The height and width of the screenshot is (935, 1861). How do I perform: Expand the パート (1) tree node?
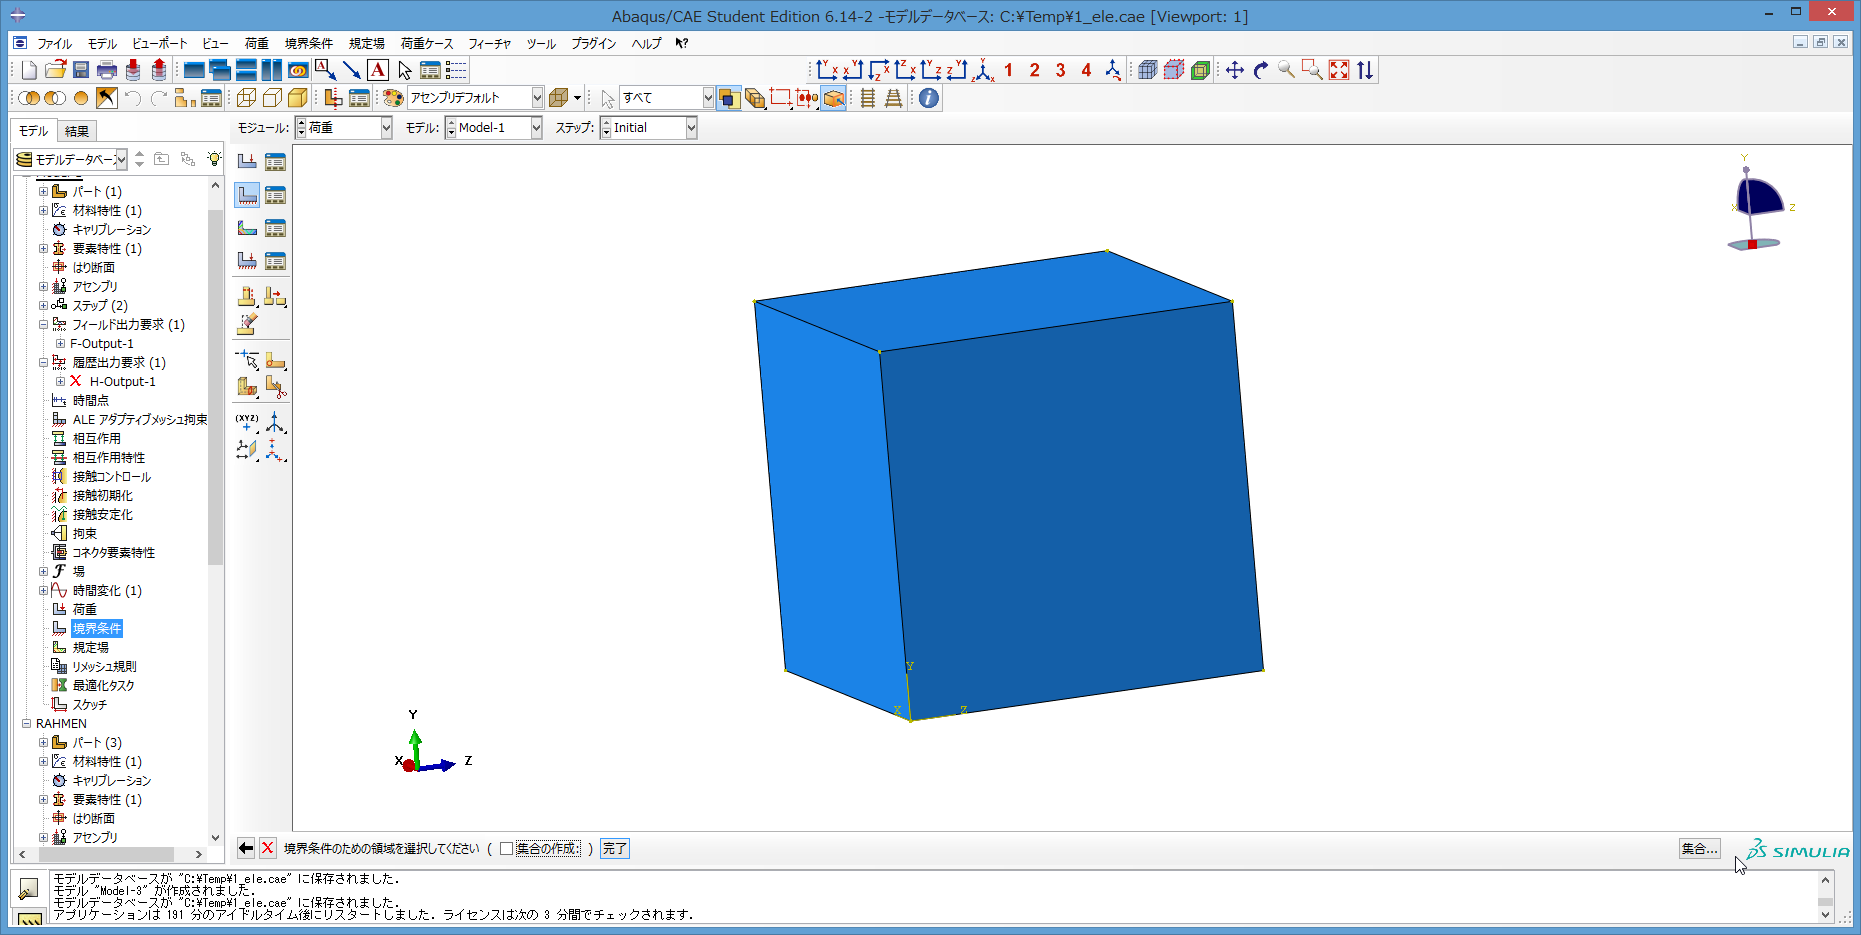[x=43, y=191]
